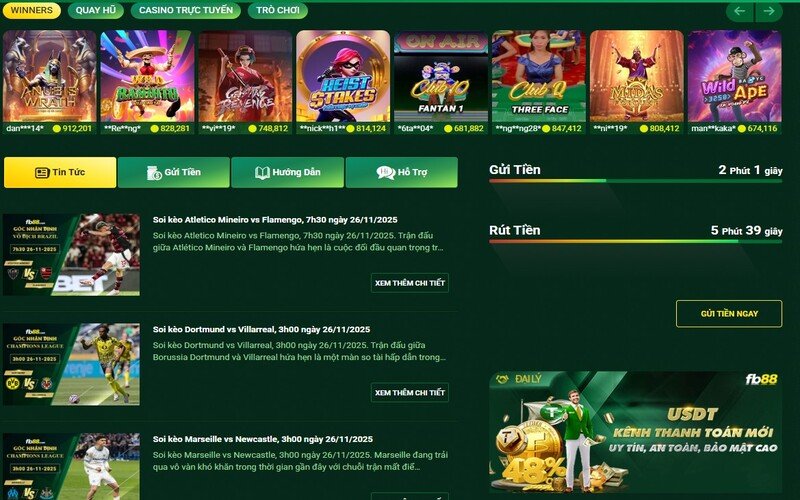
Task: Click XEM THÊM CHI TIẾT for Dortmund article
Action: pos(410,392)
